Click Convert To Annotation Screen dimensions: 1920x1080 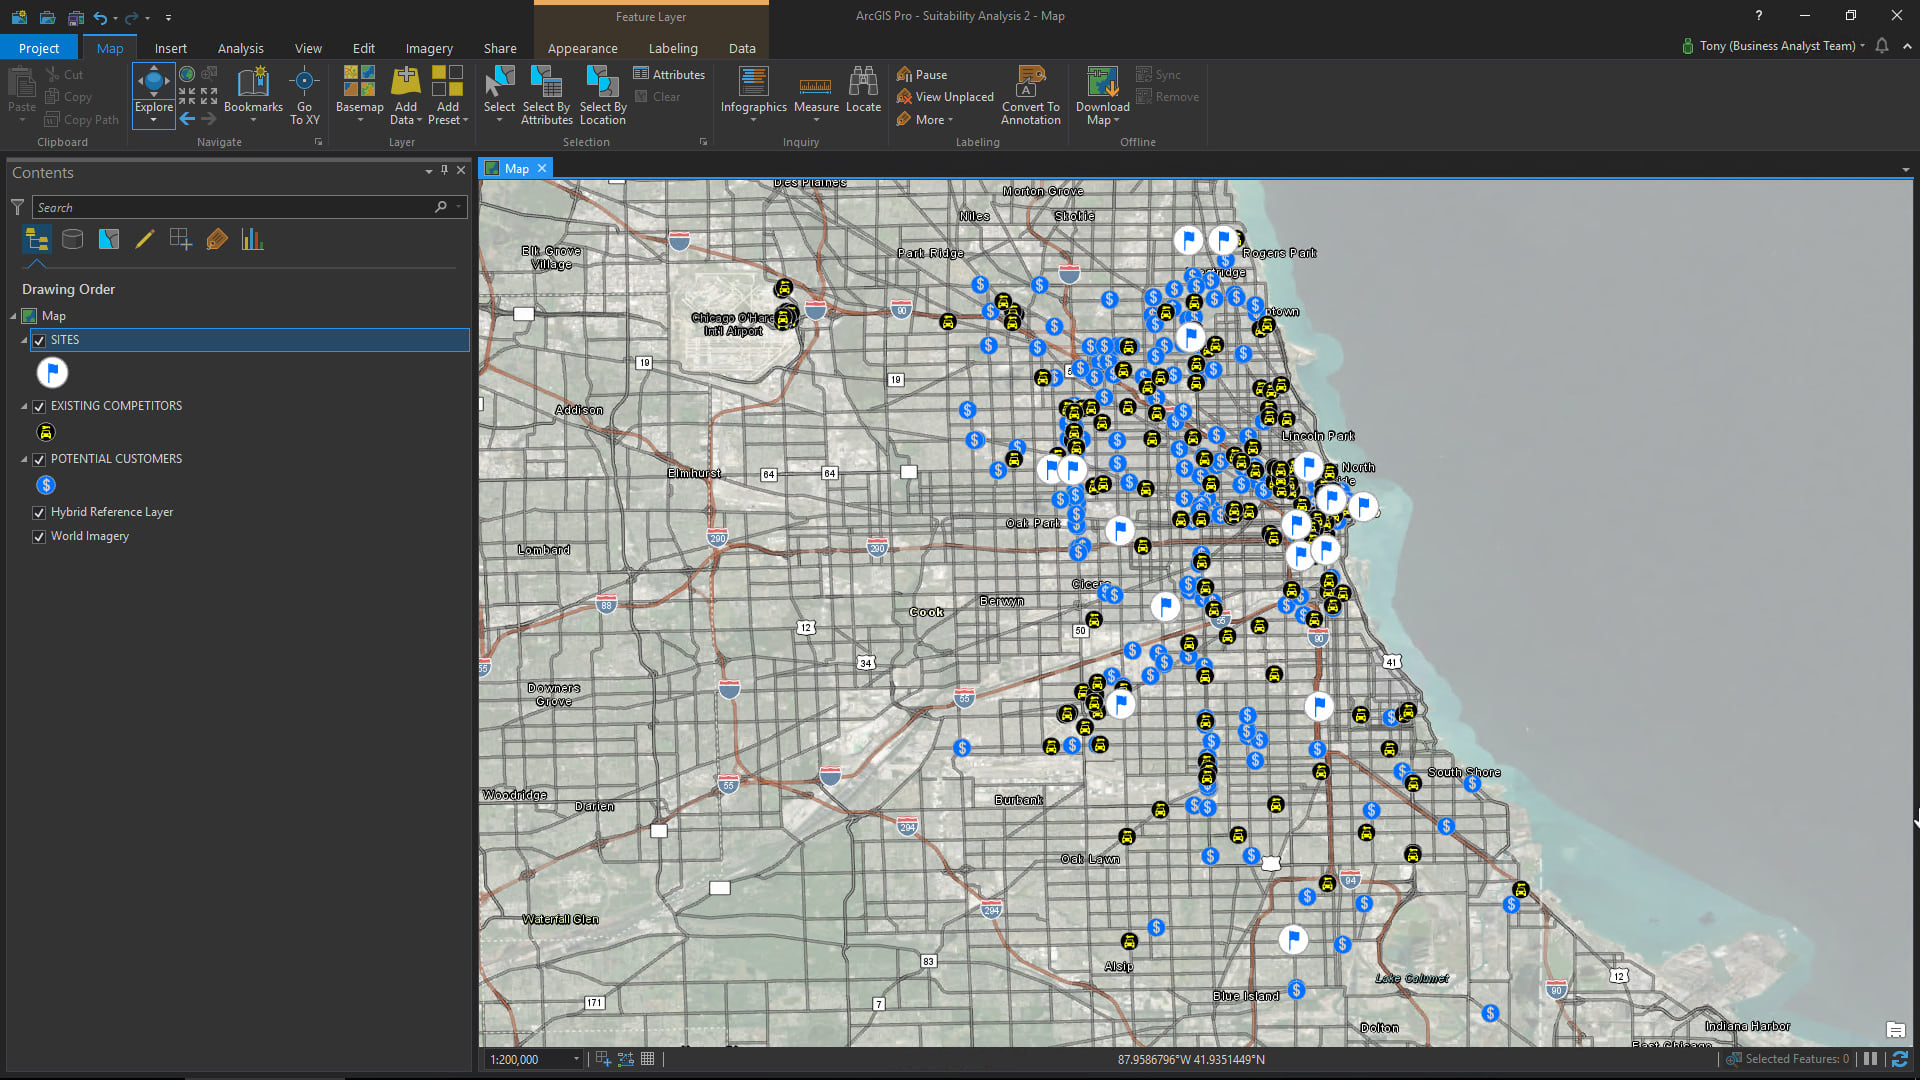[1030, 96]
